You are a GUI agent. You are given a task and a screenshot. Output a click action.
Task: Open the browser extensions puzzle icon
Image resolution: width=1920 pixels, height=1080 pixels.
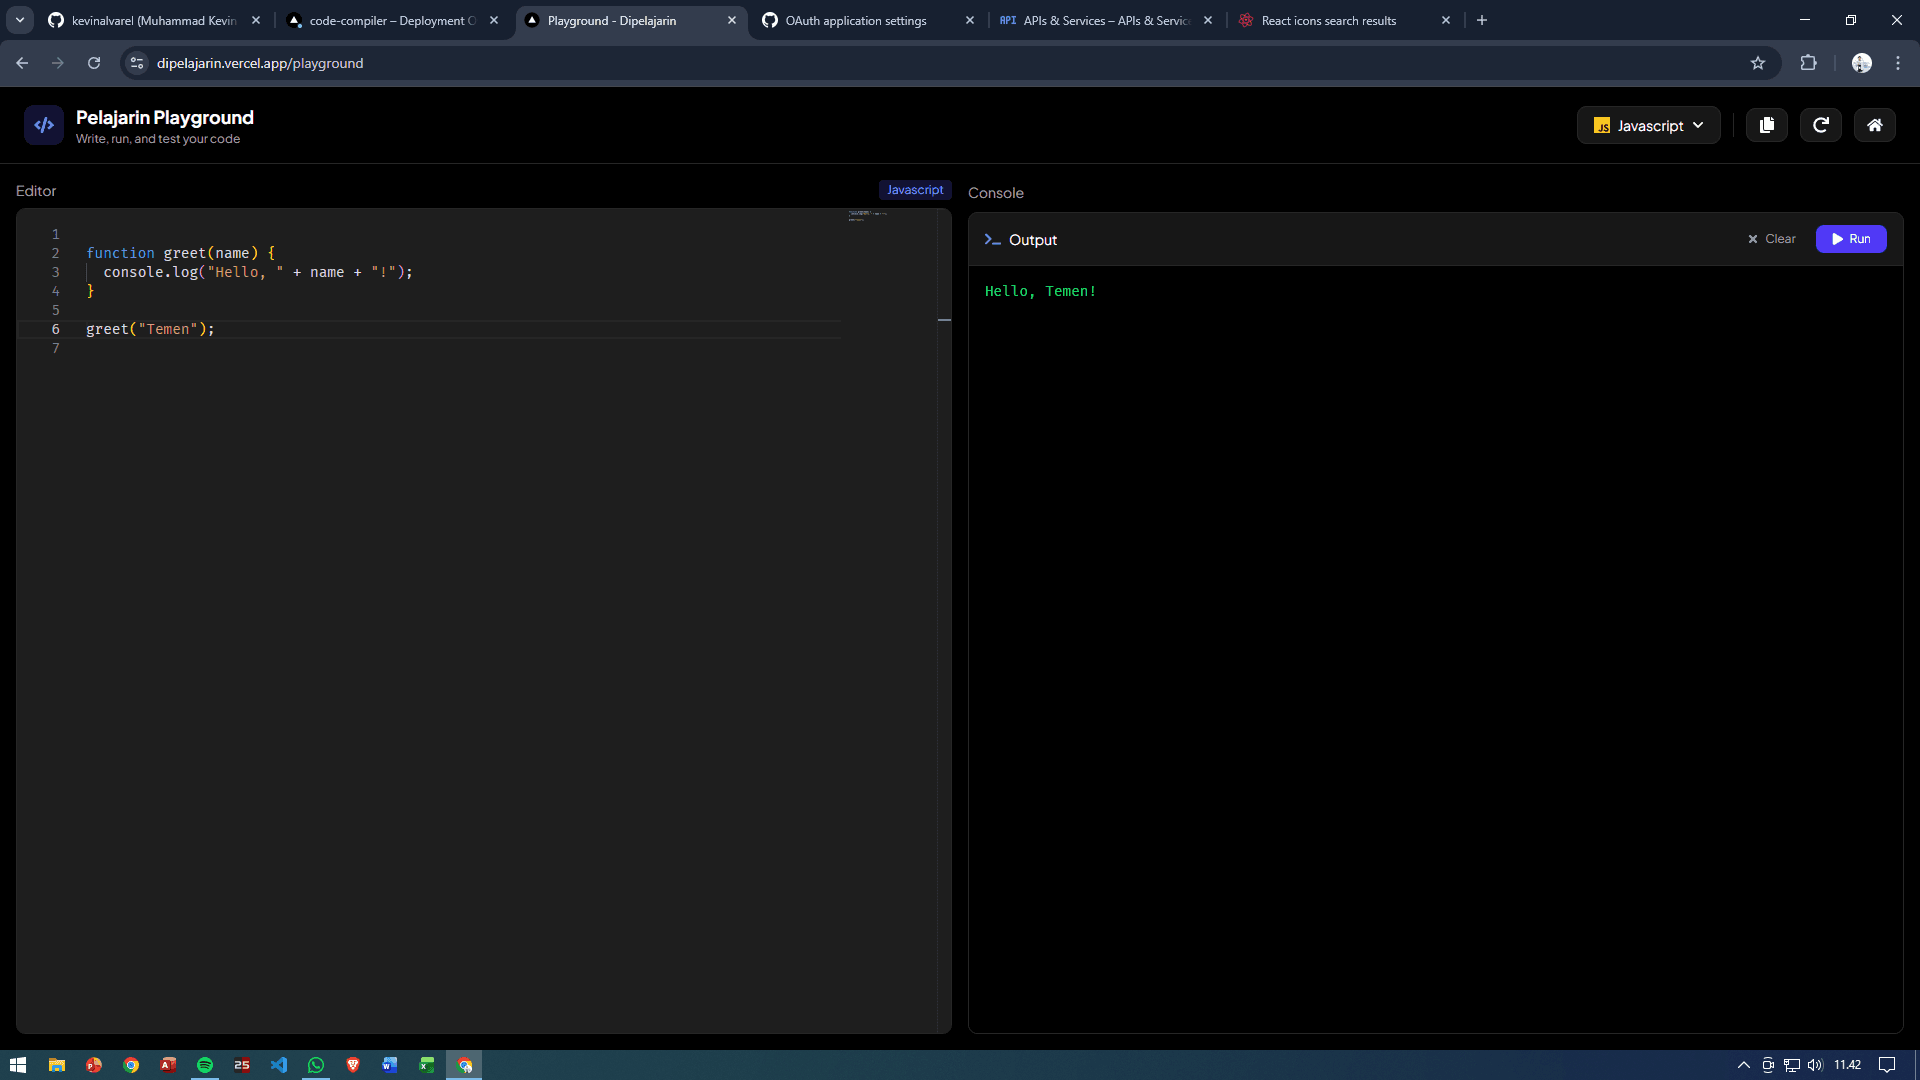click(1809, 62)
